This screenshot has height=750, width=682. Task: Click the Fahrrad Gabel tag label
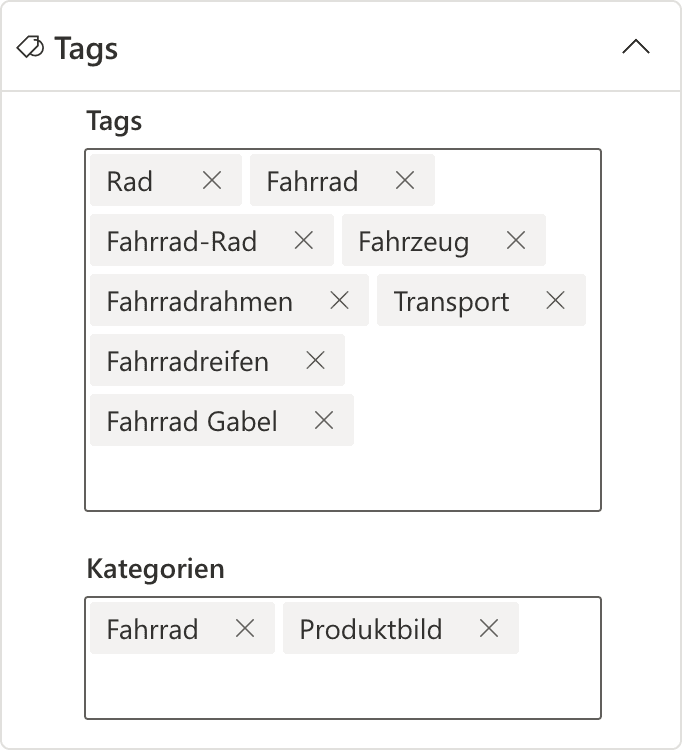tap(192, 421)
